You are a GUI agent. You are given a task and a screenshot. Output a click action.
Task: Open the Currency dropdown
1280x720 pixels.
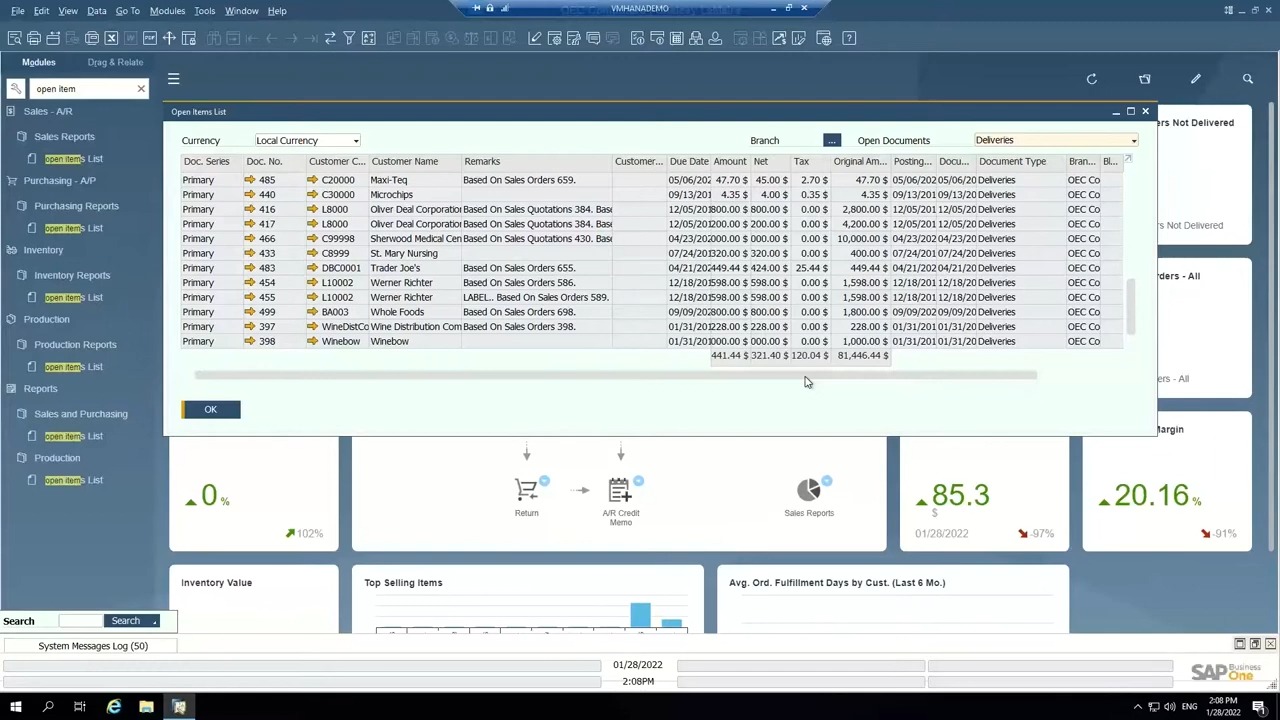[x=307, y=141]
